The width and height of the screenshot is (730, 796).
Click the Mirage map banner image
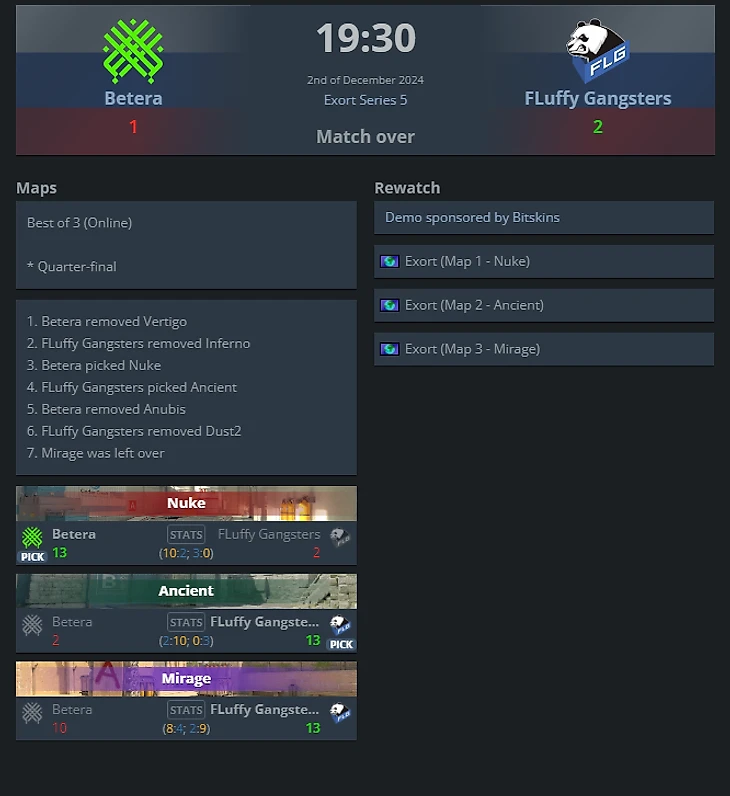(x=186, y=679)
